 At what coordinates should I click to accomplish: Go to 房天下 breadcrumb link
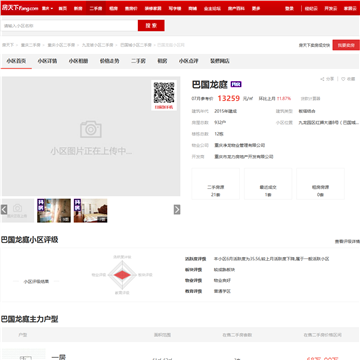(x=8, y=45)
